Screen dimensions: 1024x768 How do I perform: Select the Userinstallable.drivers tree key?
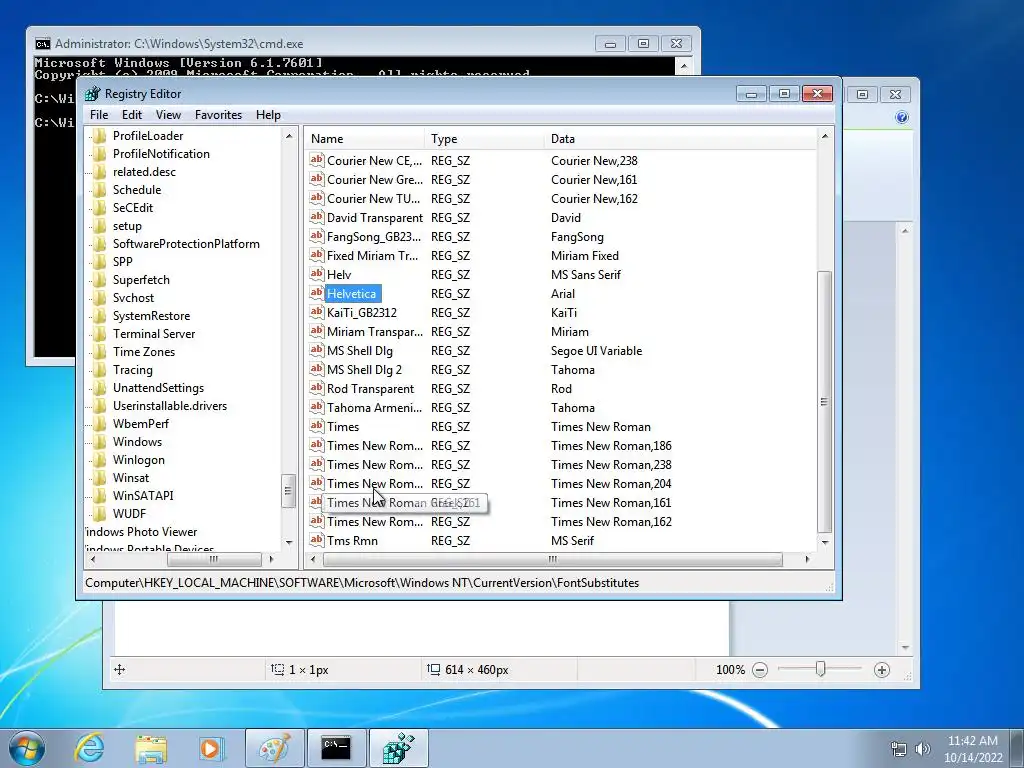click(x=170, y=406)
